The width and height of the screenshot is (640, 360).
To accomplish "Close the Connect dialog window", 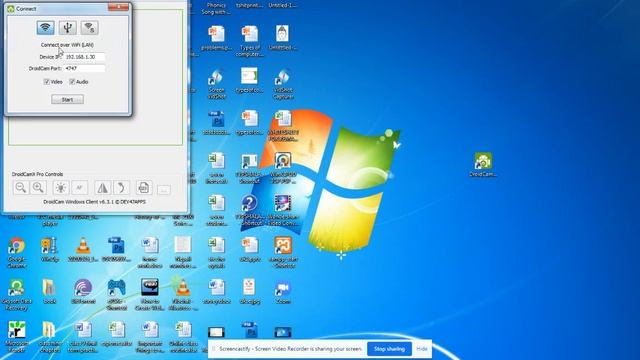I will click(118, 7).
